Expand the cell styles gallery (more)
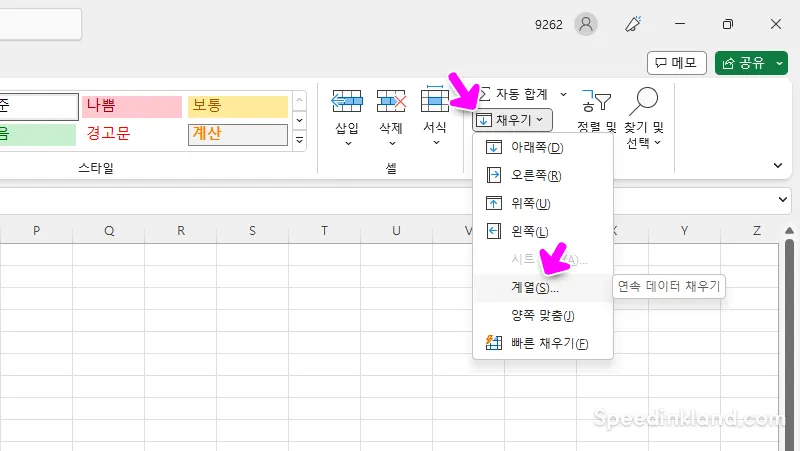This screenshot has height=451, width=800. (x=299, y=140)
